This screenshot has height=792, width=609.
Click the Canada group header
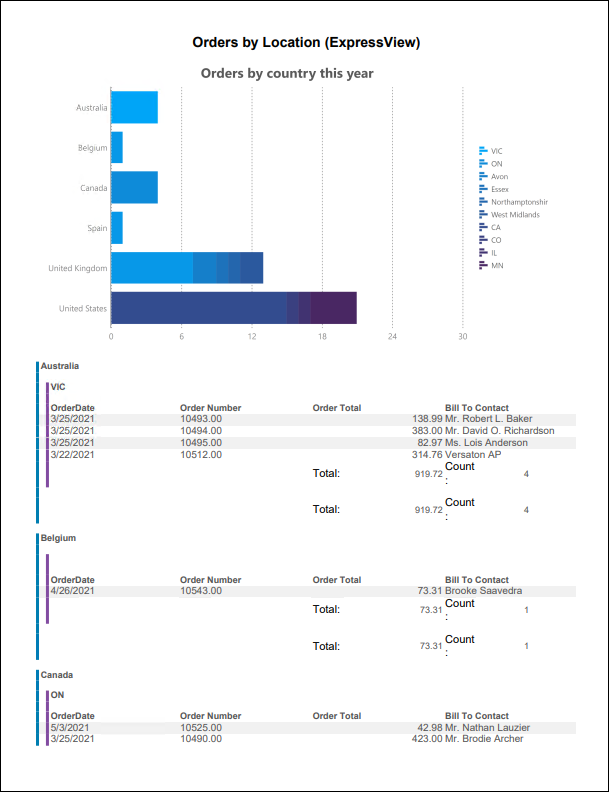pos(57,675)
